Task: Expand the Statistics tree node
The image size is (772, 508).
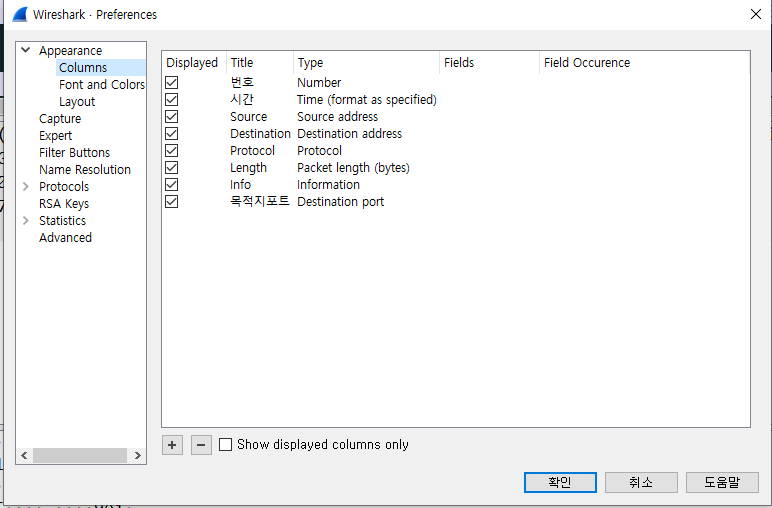Action: tap(26, 221)
